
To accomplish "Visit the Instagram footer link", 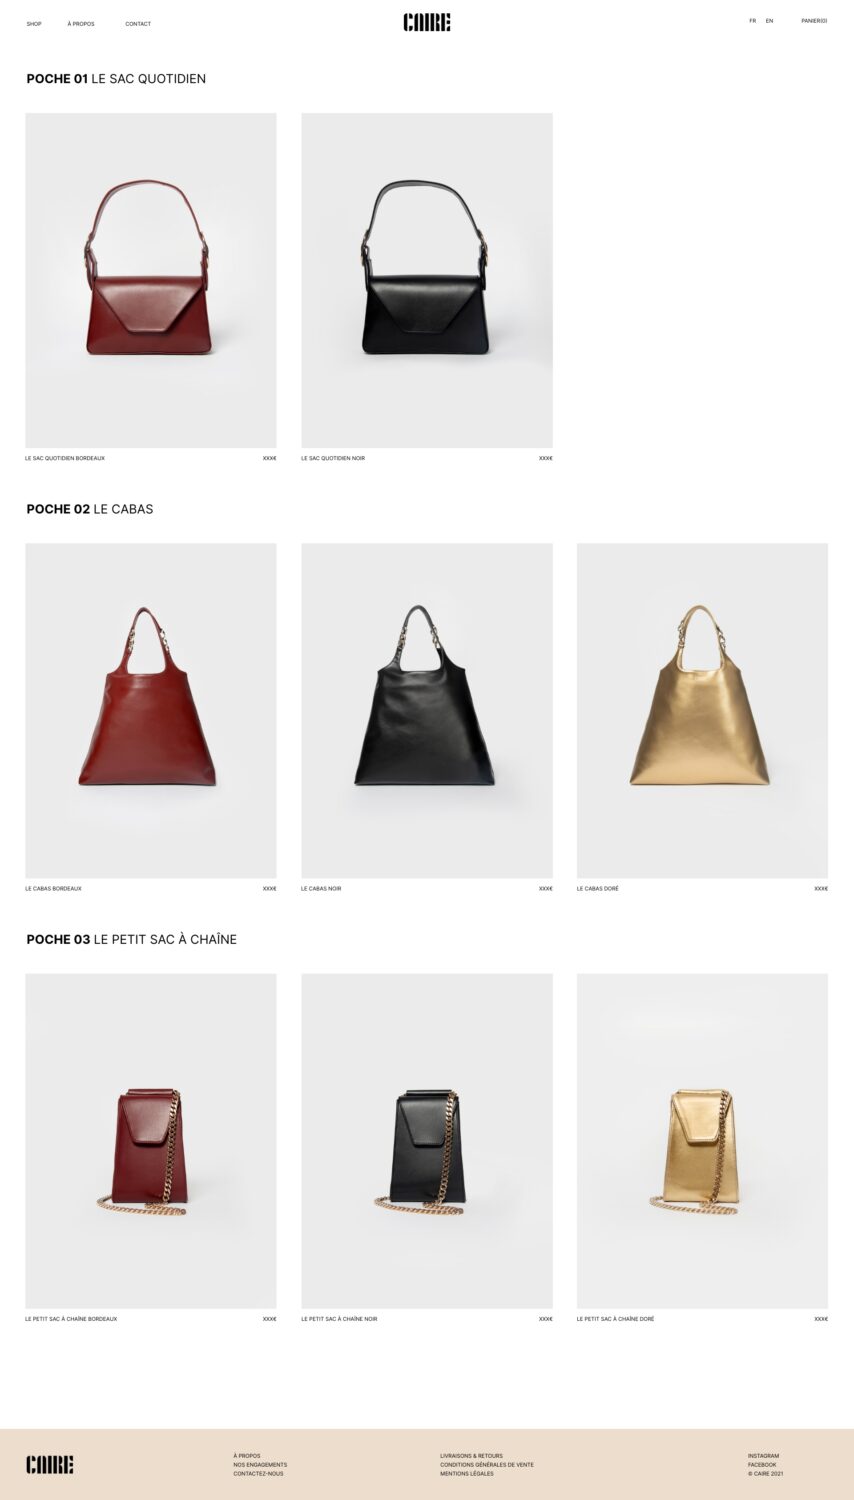I will coord(763,1456).
